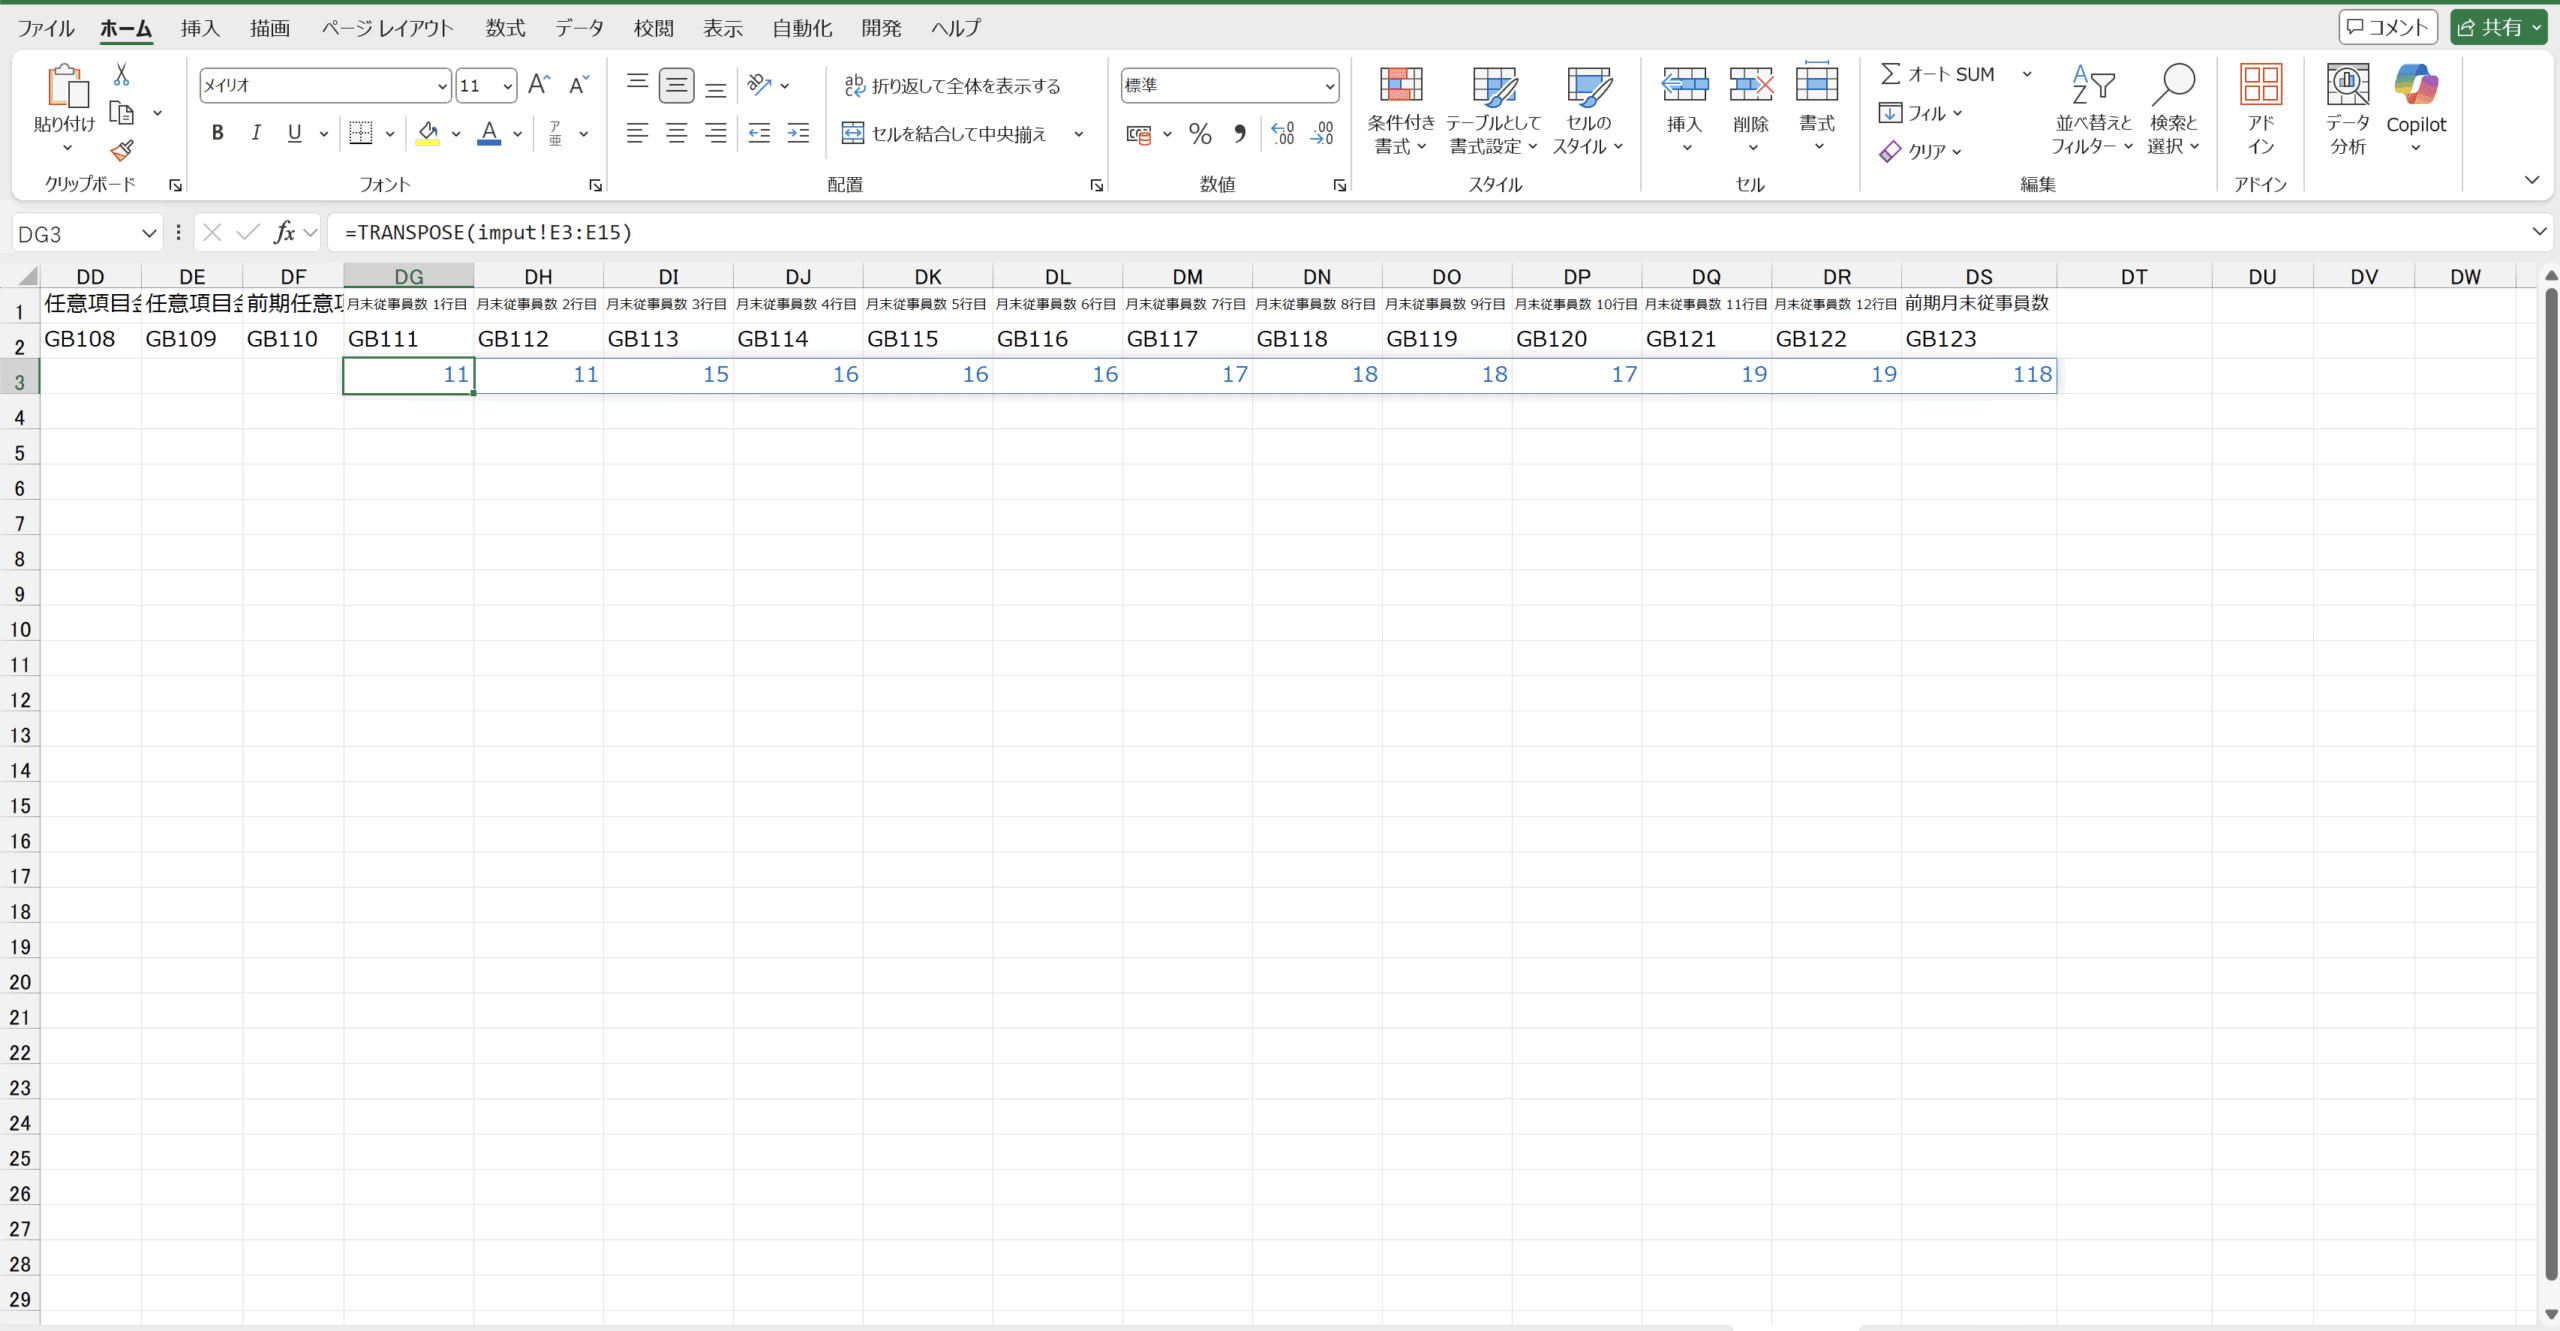Click the Percent Style icon
2560x1331 pixels.
click(x=1200, y=133)
